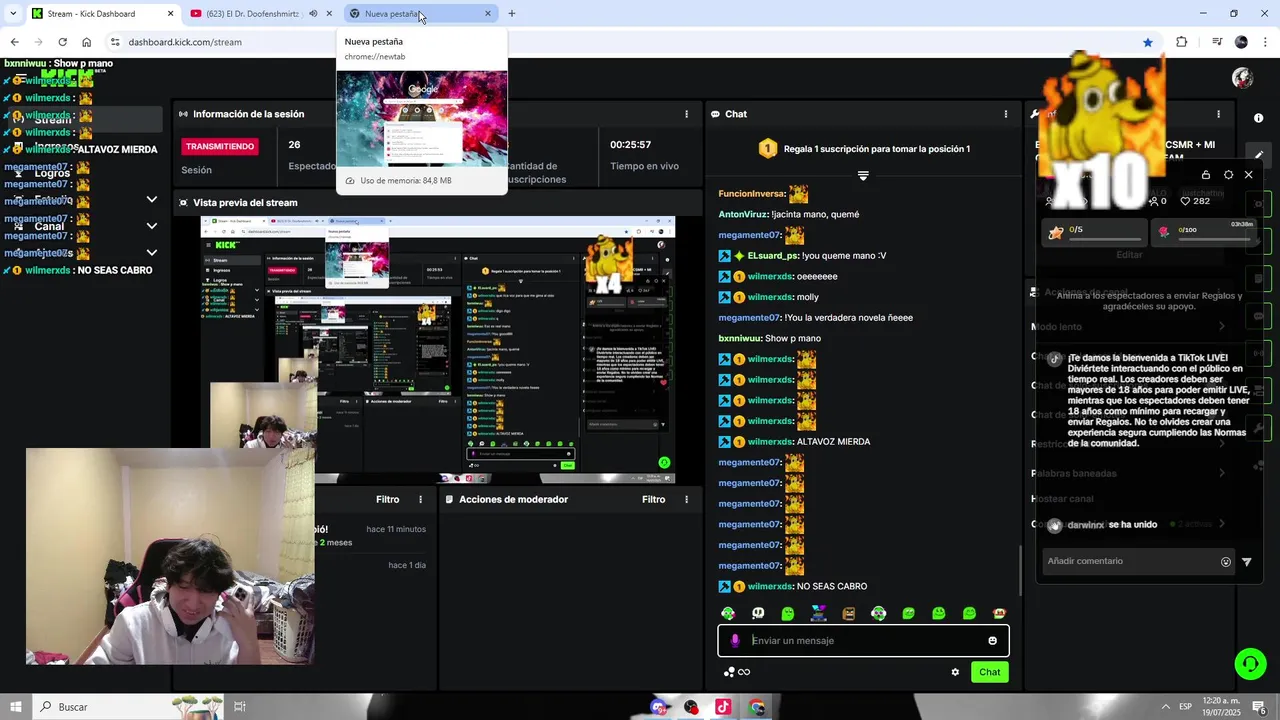This screenshot has width=1280, height=720.
Task: Reload the Kick dashboard page
Action: click(62, 42)
